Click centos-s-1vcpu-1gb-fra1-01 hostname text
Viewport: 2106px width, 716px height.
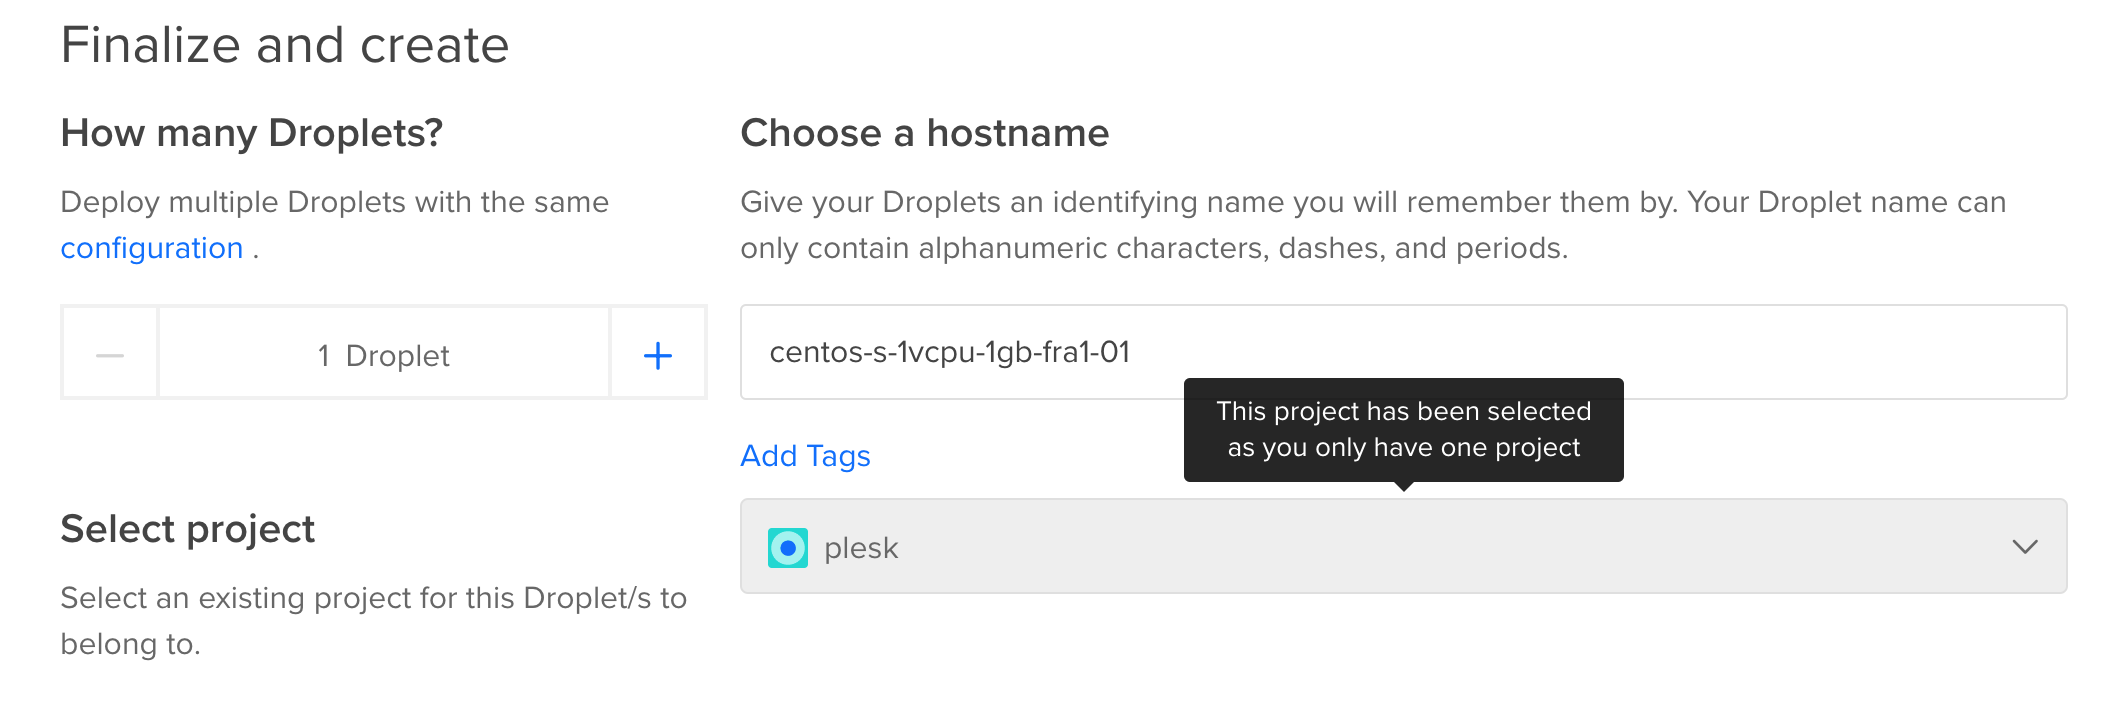950,352
